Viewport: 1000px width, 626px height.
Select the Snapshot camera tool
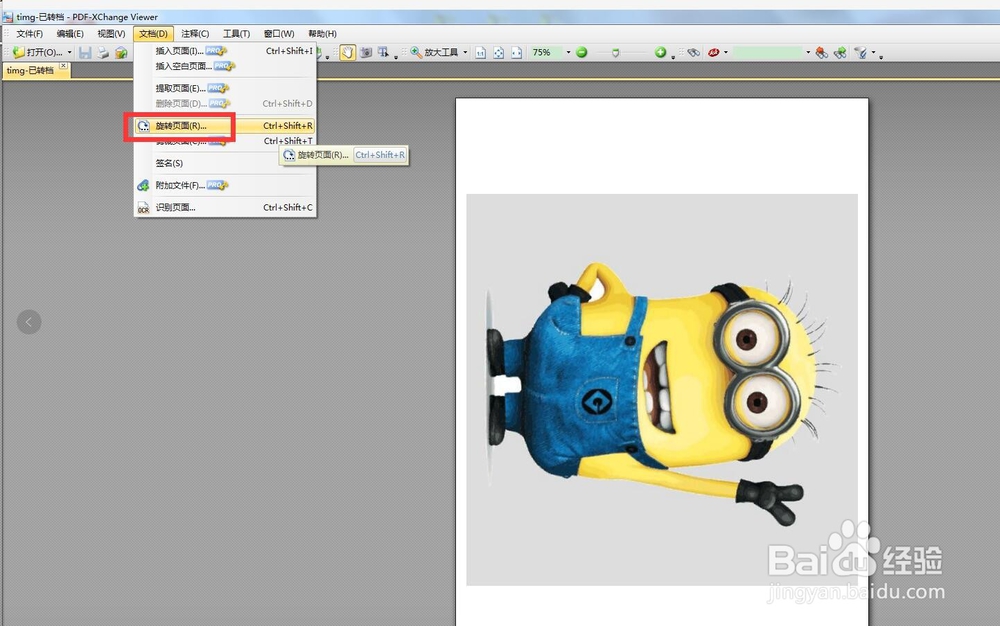pos(365,52)
